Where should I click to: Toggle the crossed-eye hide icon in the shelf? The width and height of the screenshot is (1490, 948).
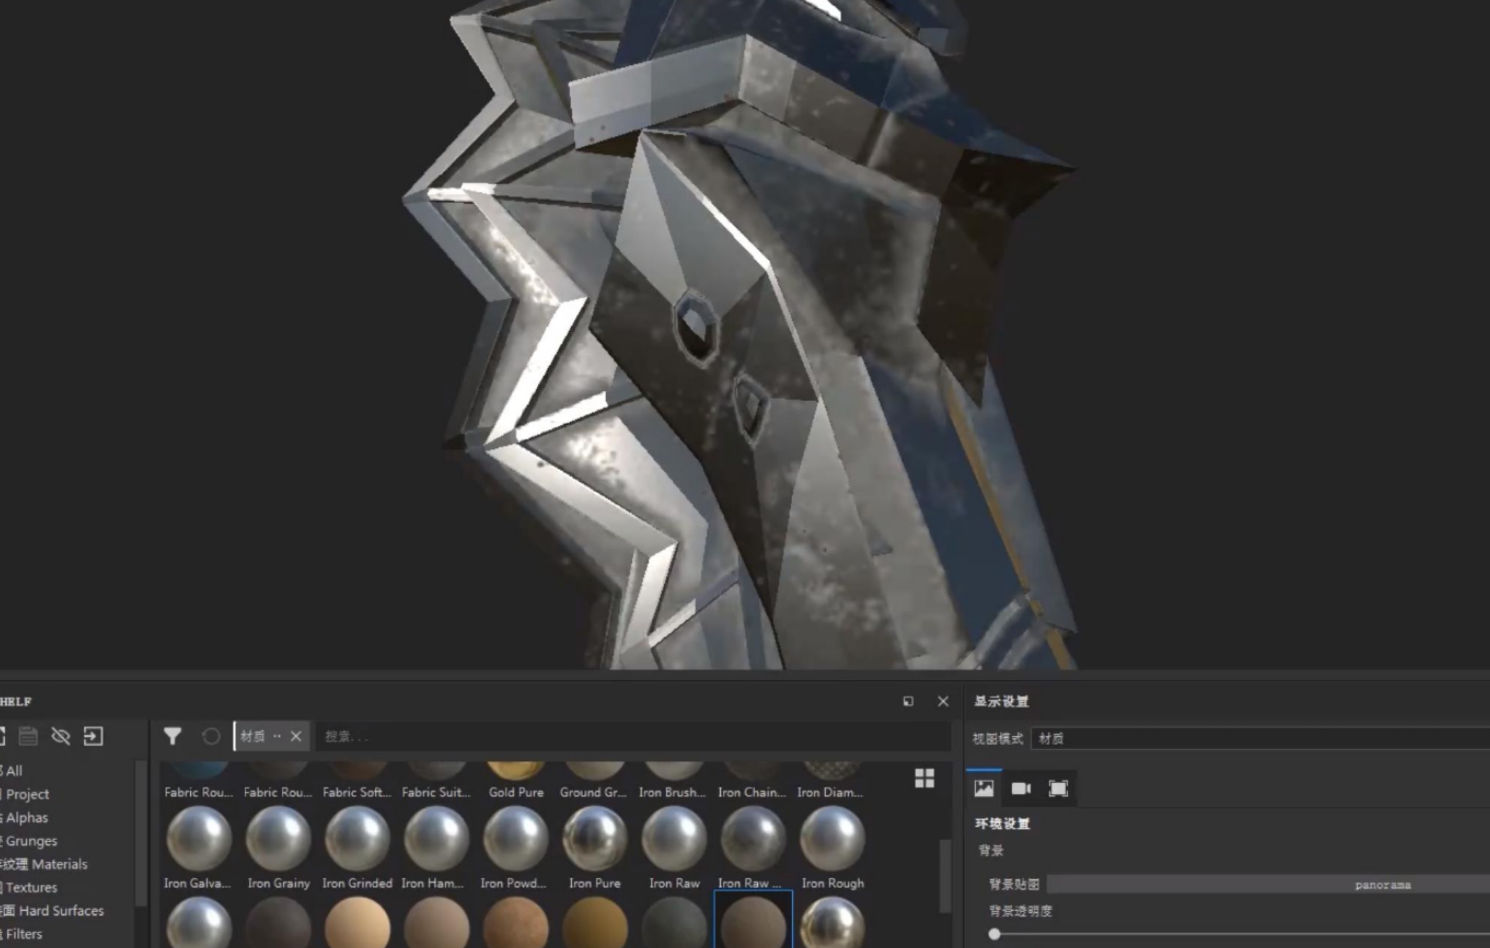click(x=60, y=736)
